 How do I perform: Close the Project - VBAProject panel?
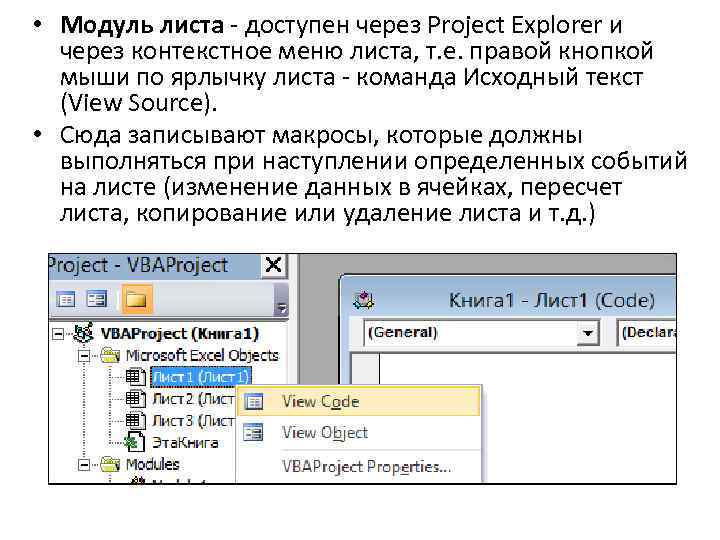point(274,265)
